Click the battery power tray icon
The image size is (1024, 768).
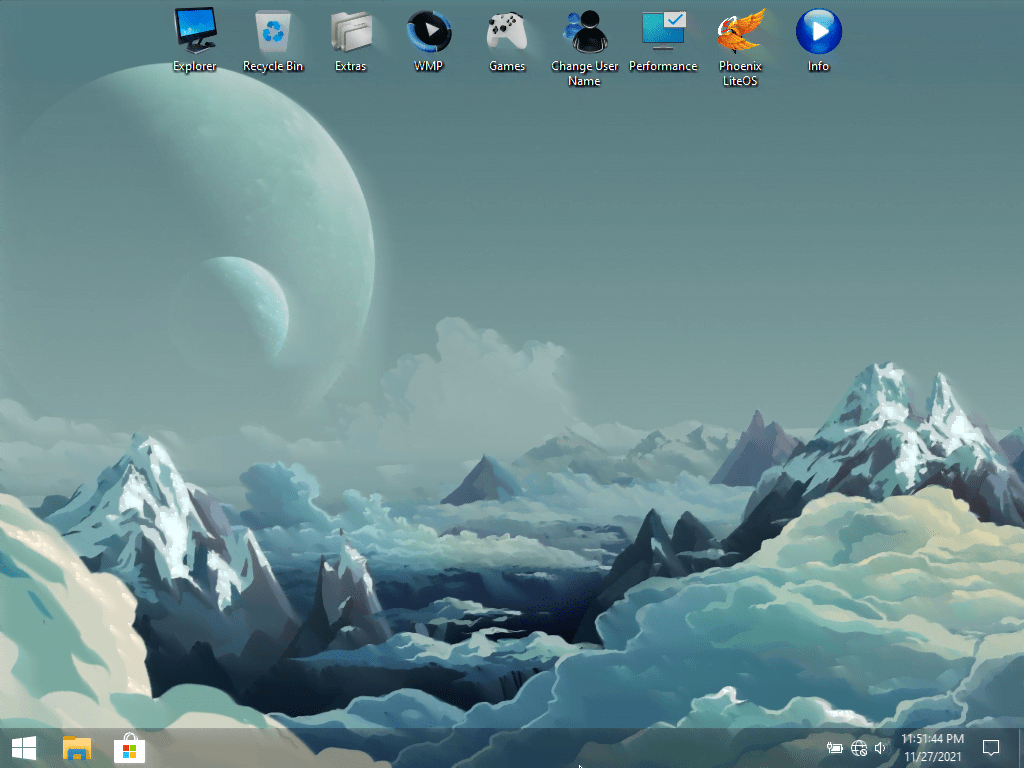(x=835, y=748)
